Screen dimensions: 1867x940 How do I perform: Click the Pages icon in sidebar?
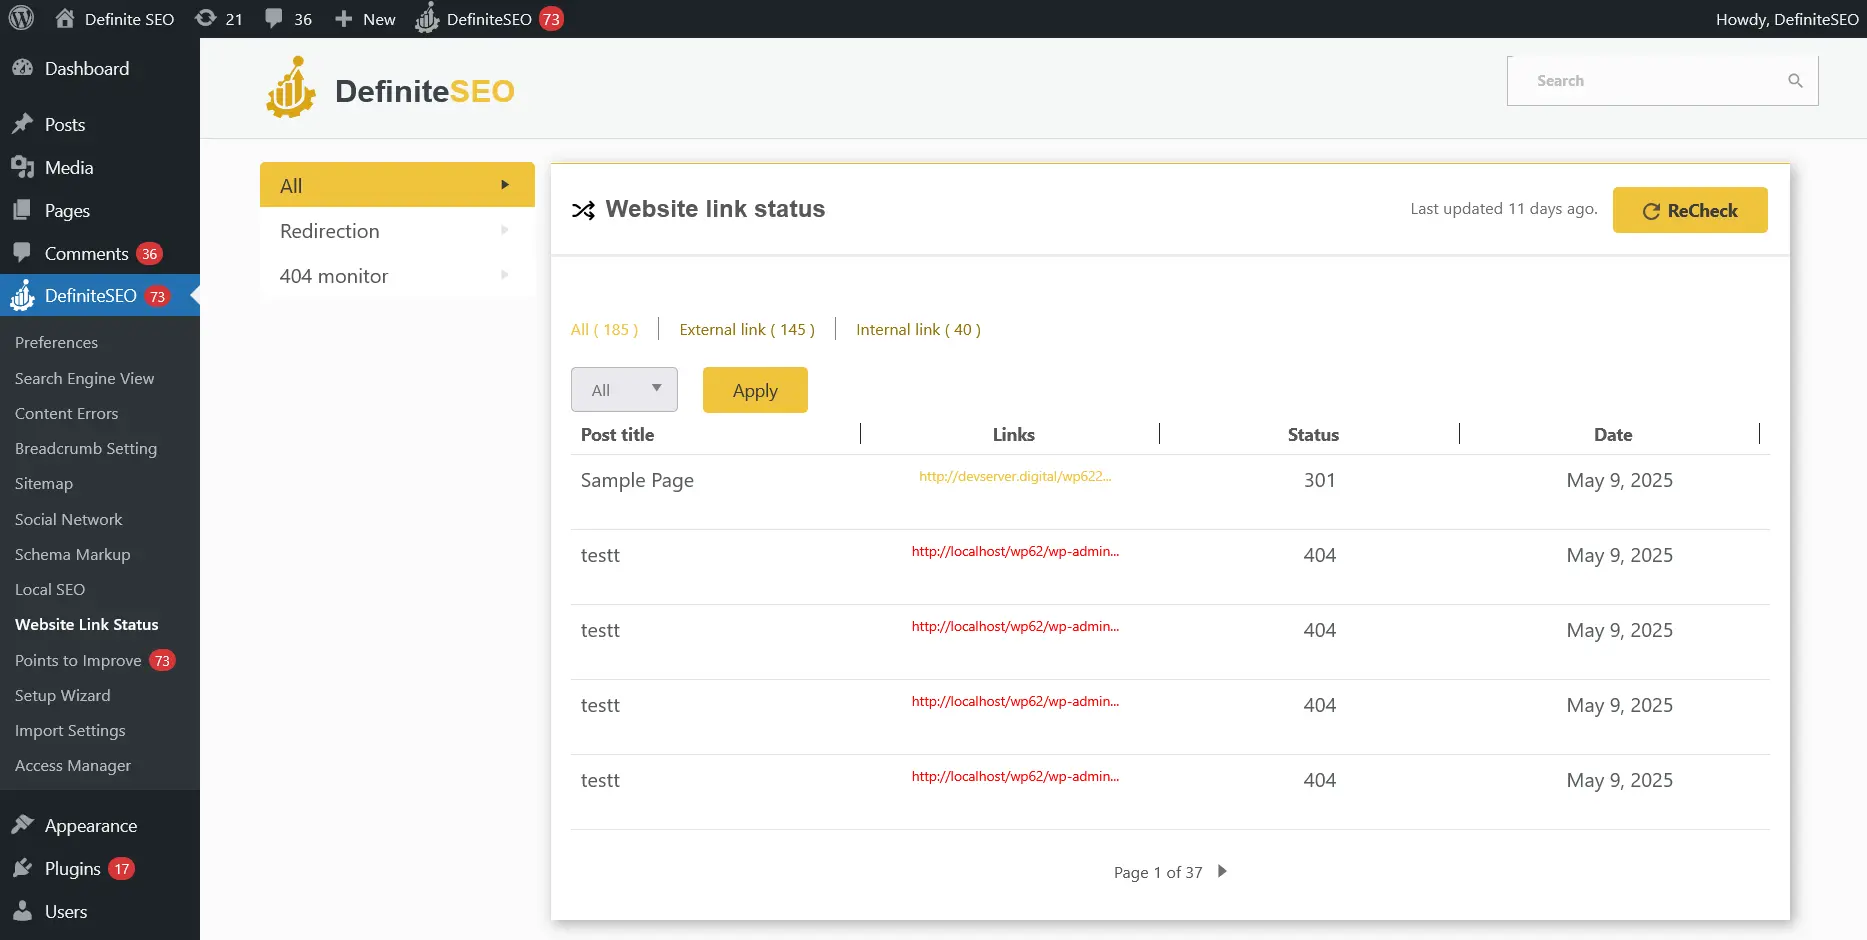[22, 210]
